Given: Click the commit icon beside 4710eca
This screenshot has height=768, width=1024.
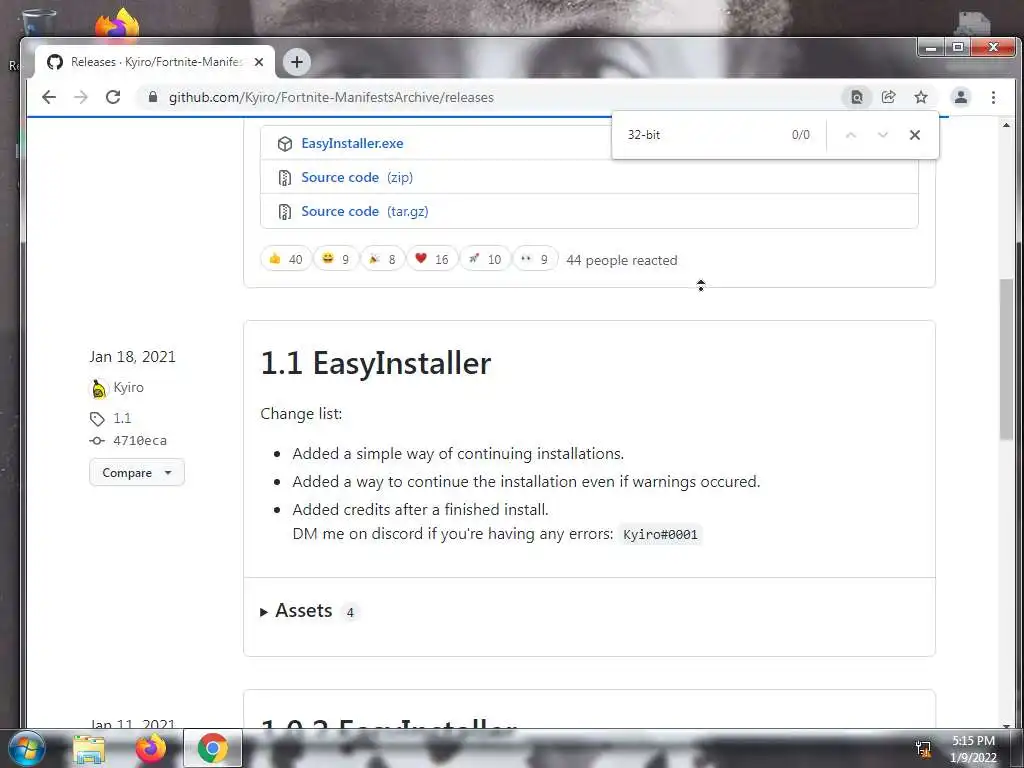Looking at the screenshot, I should [x=97, y=441].
